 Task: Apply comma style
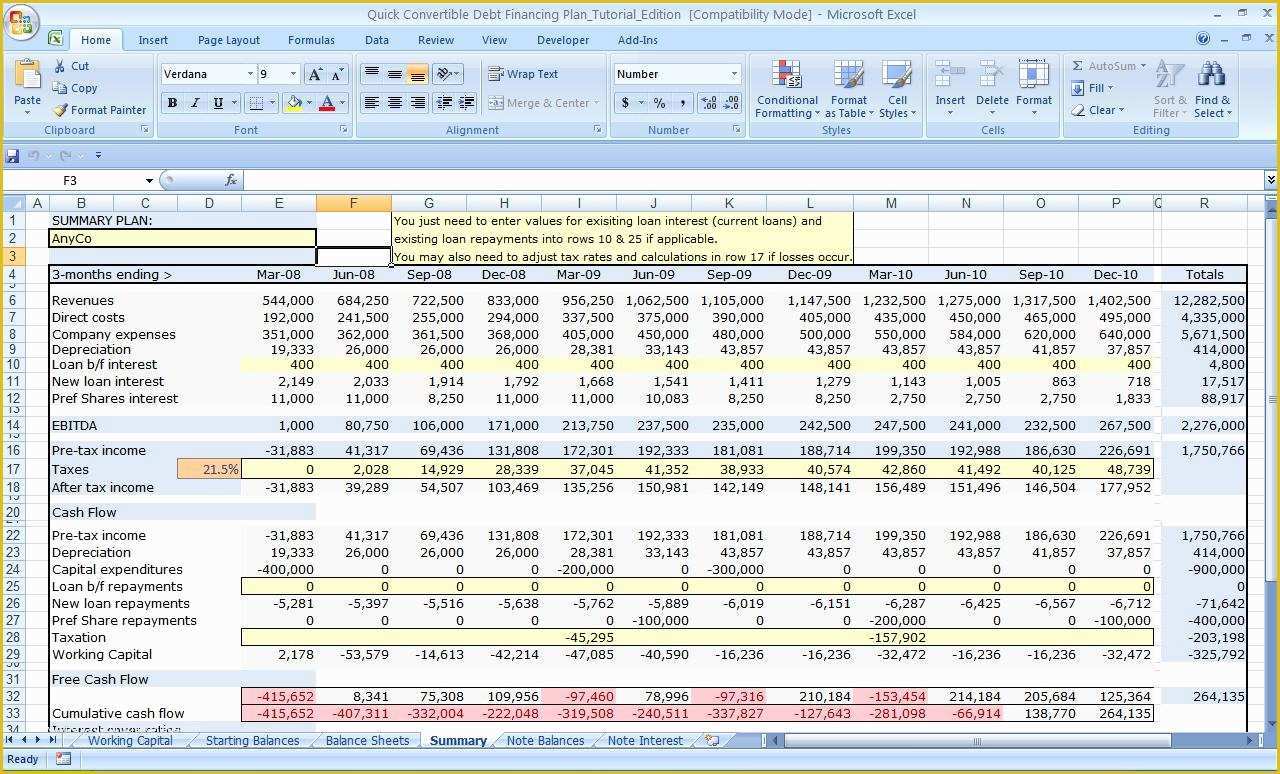682,103
